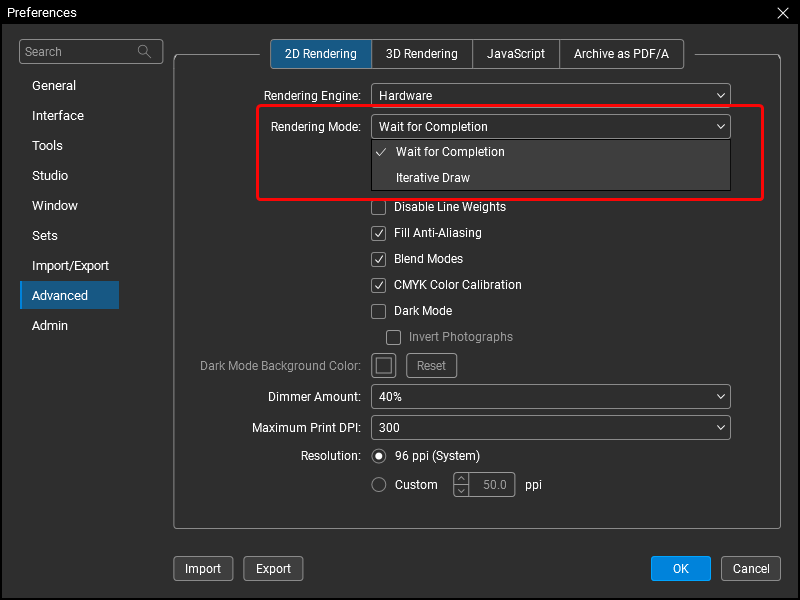Open Window preferences section
The width and height of the screenshot is (800, 600).
point(55,206)
